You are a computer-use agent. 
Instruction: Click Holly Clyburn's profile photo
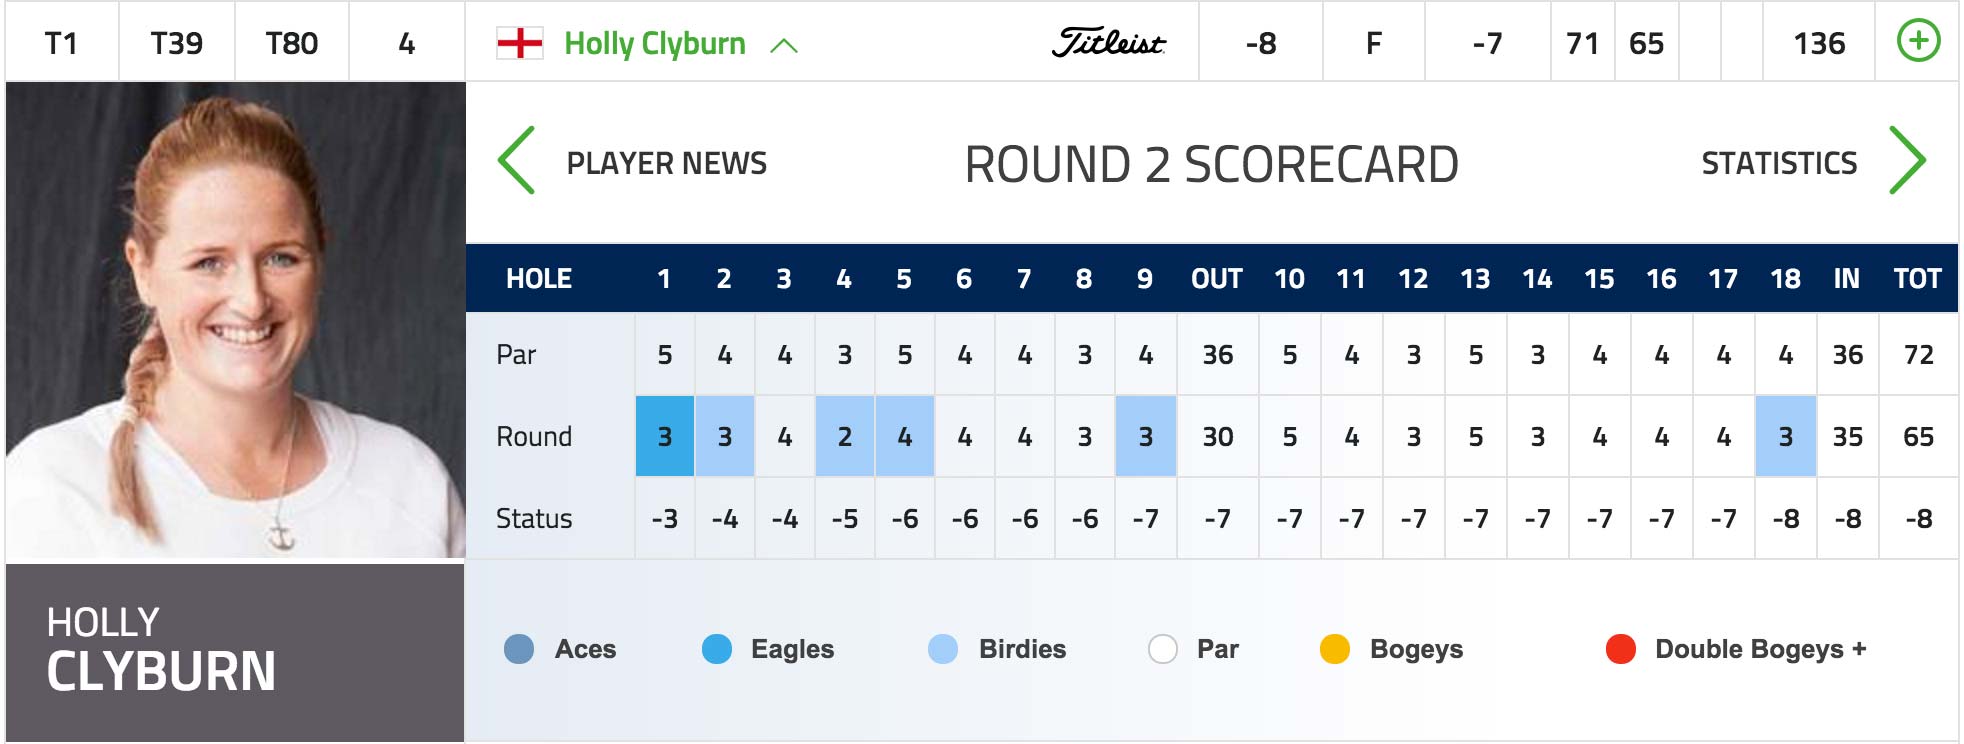click(x=235, y=320)
